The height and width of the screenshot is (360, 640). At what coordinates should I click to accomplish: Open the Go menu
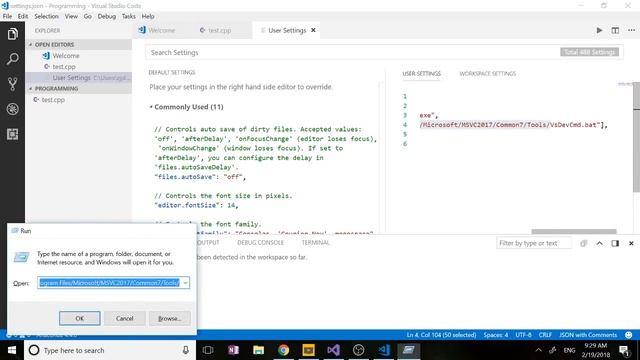pos(87,16)
